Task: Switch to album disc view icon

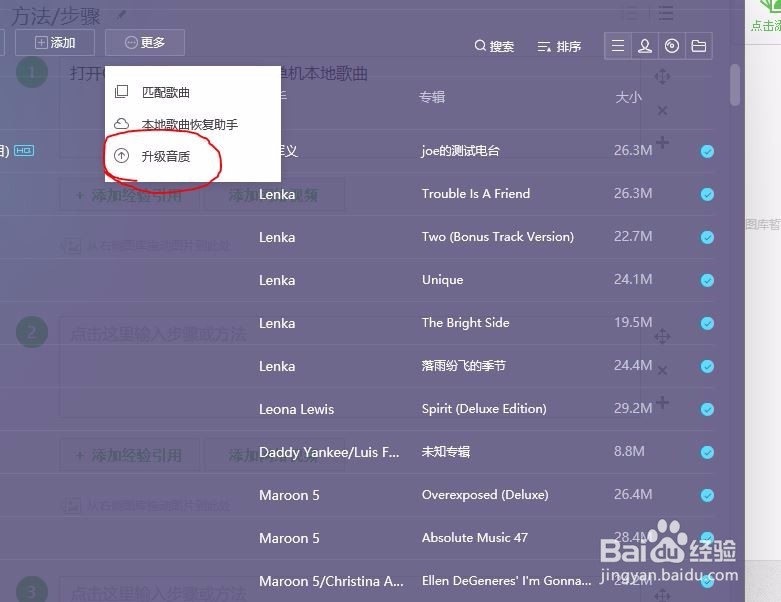Action: pos(672,46)
